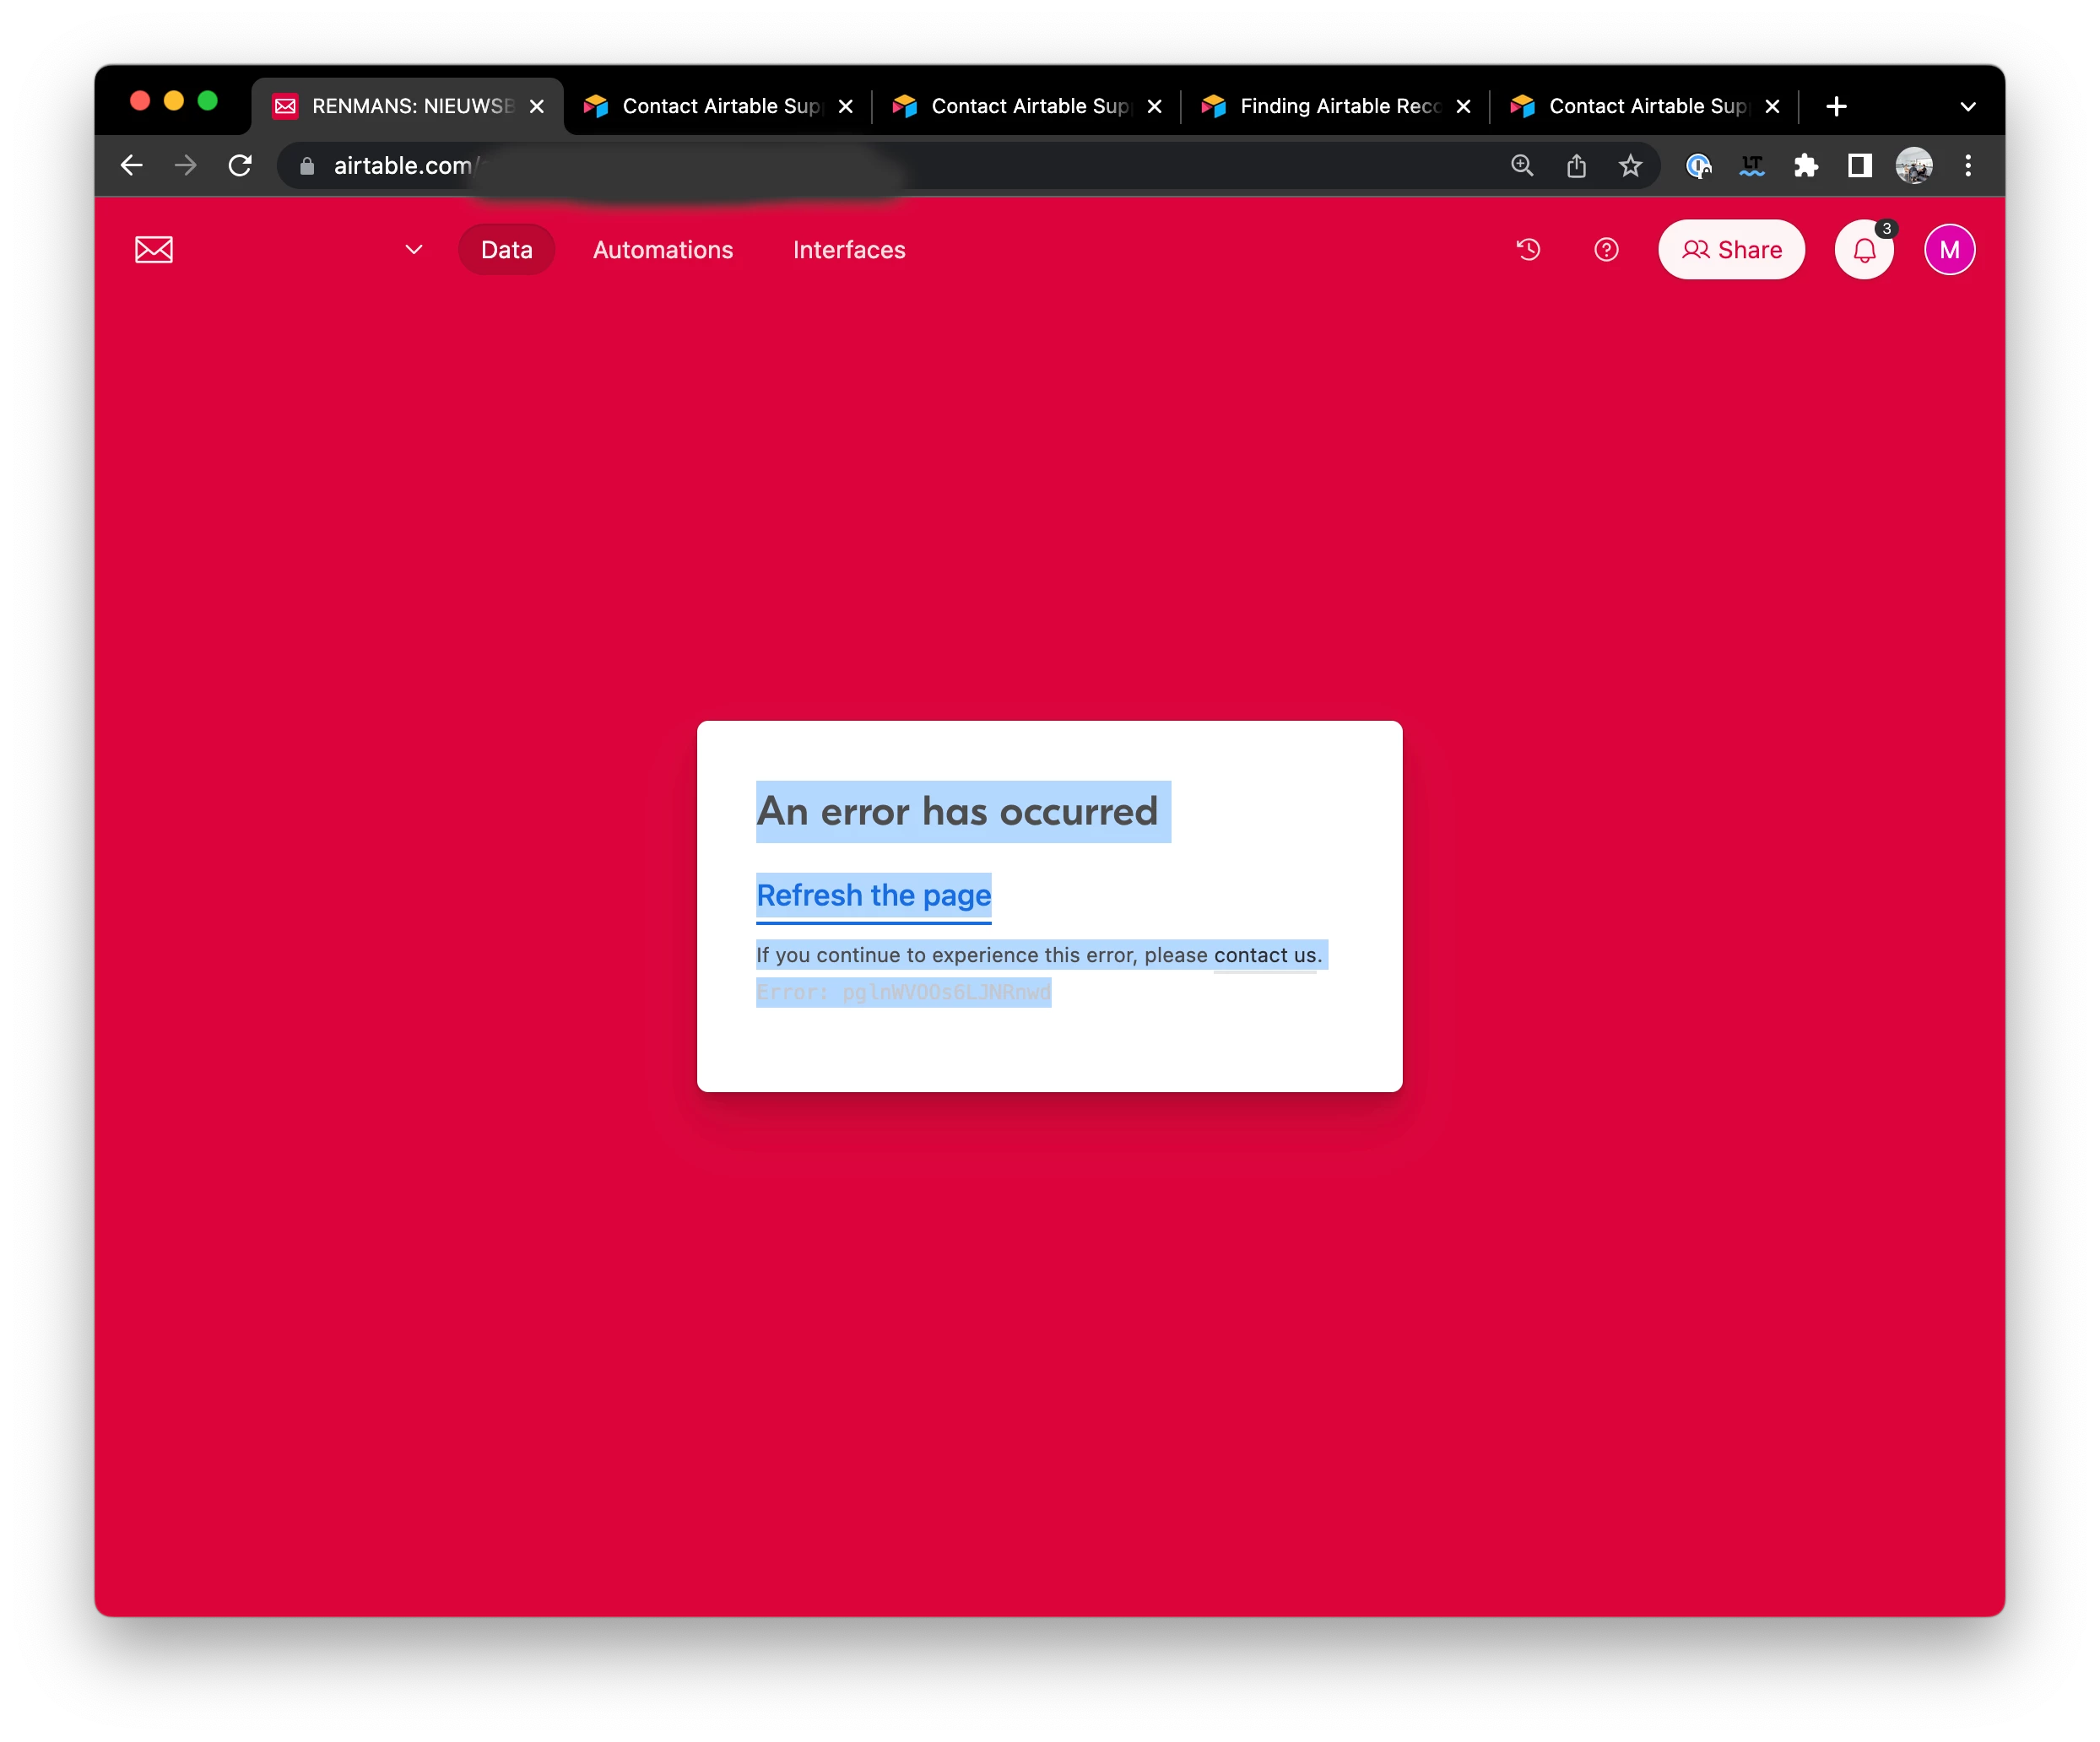Open the M account avatar
Image resolution: width=2100 pixels, height=1742 pixels.
coord(1949,250)
